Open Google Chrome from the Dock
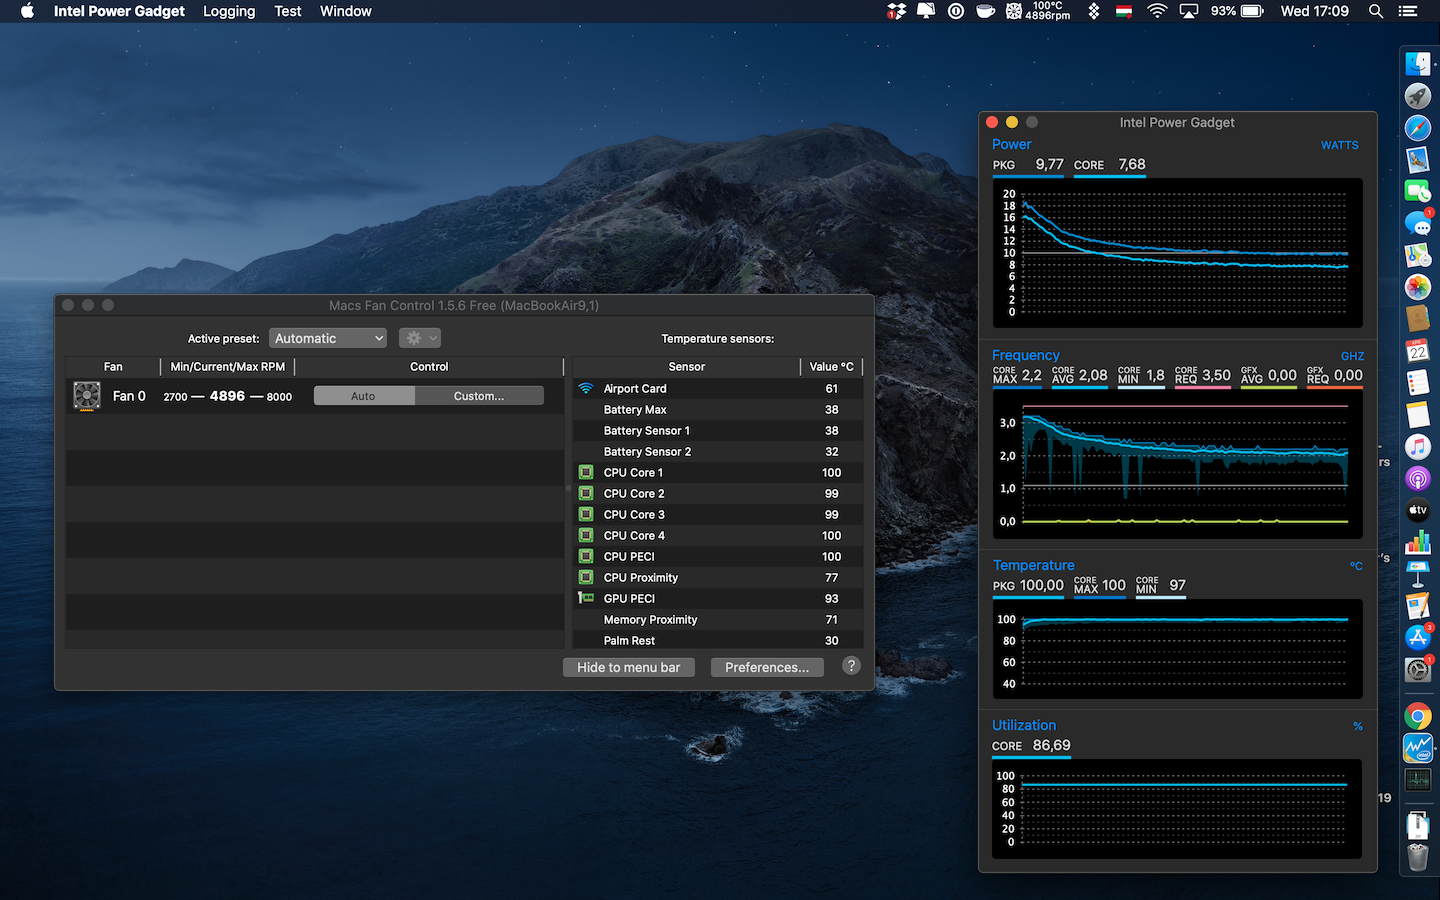Image resolution: width=1440 pixels, height=900 pixels. pos(1418,716)
